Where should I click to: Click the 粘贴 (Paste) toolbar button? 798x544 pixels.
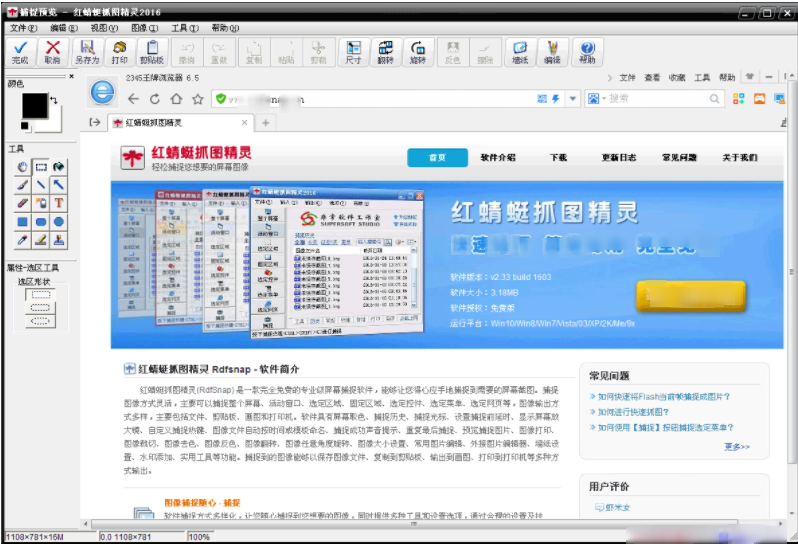point(286,52)
